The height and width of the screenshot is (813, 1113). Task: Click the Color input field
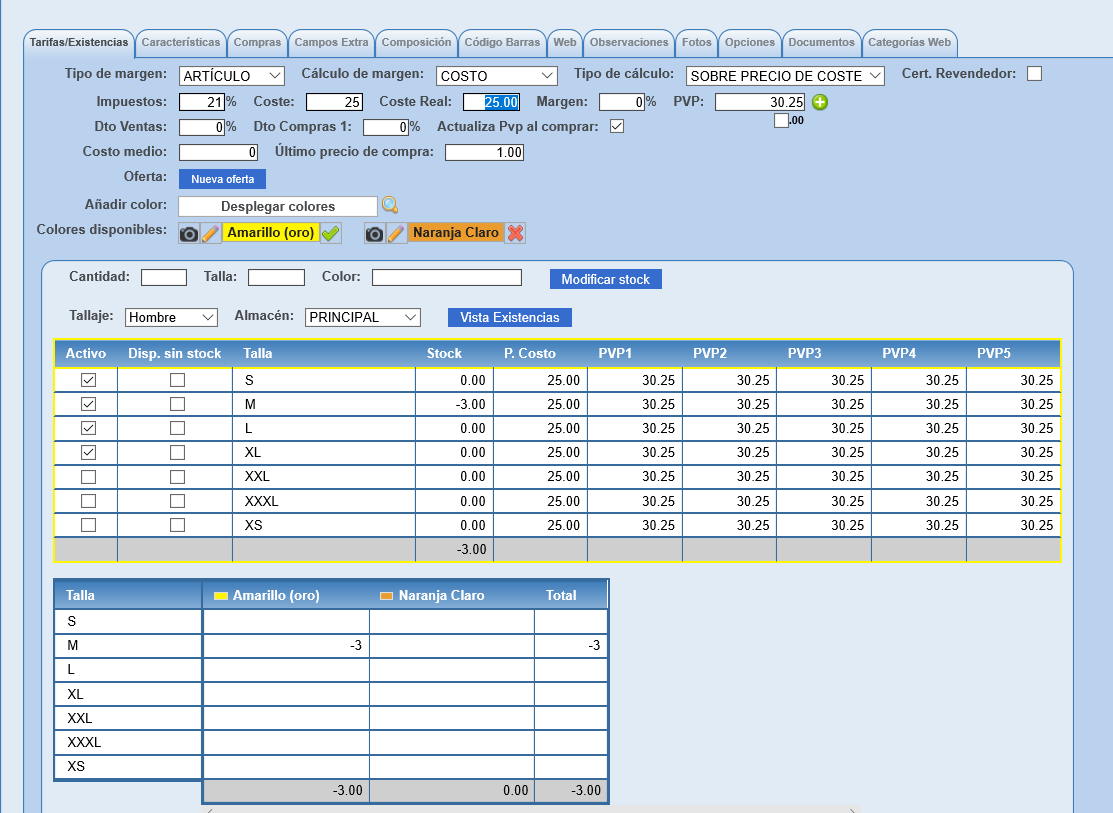(447, 277)
